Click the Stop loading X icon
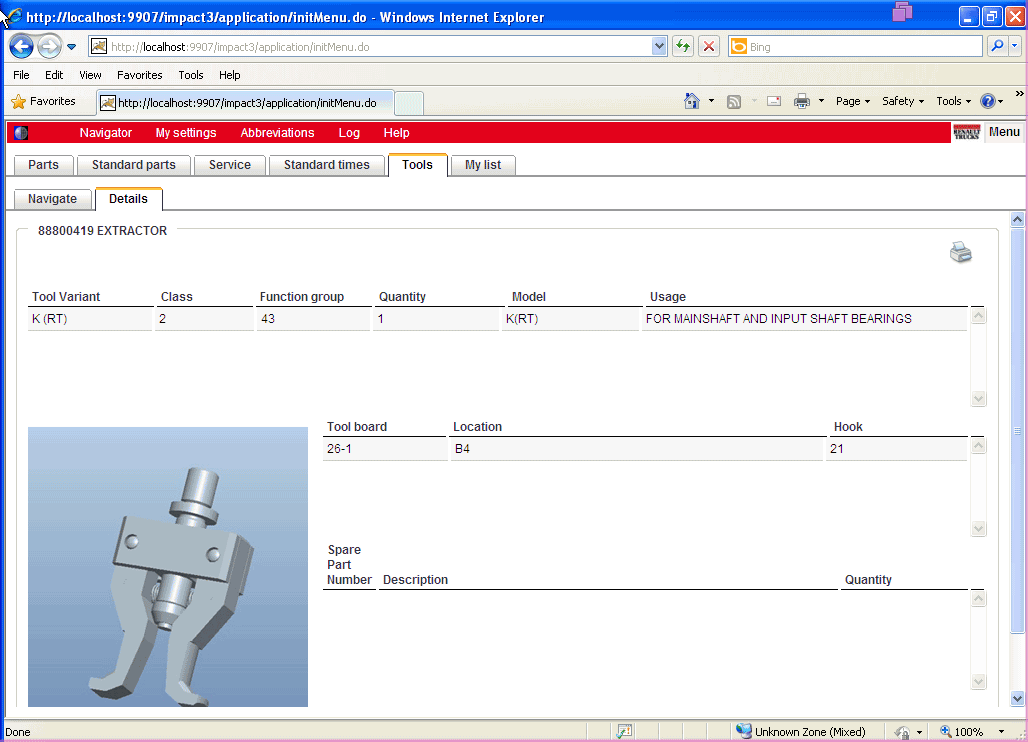 coord(709,46)
